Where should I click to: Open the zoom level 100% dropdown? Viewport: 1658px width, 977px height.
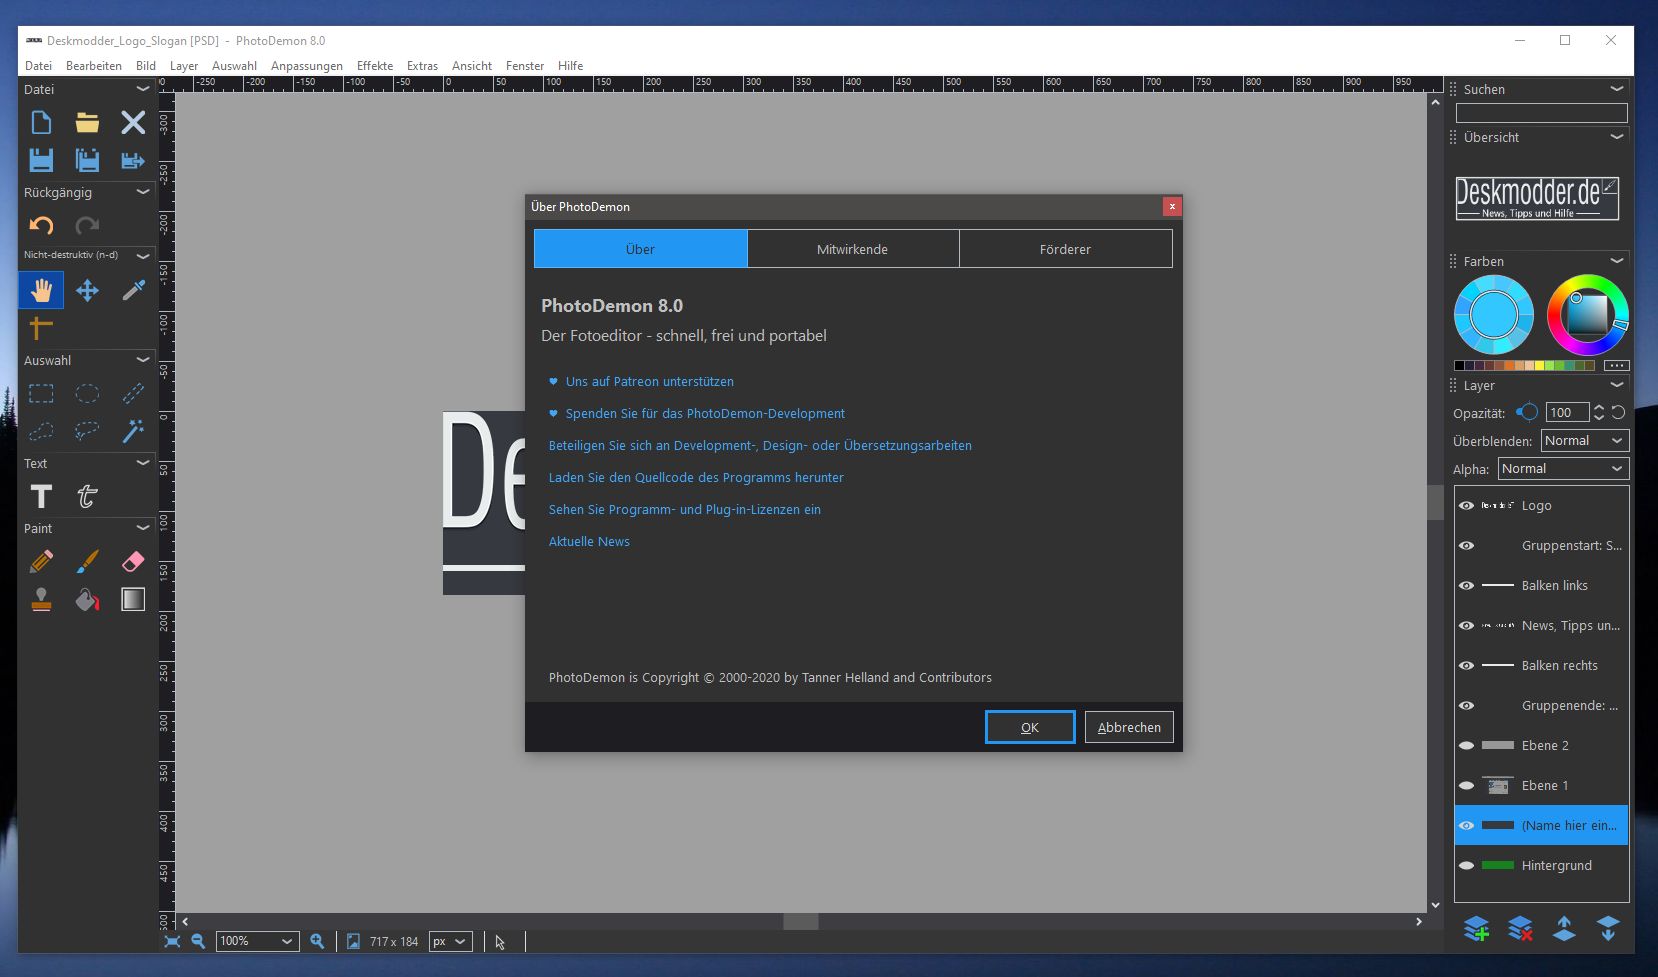[x=258, y=941]
